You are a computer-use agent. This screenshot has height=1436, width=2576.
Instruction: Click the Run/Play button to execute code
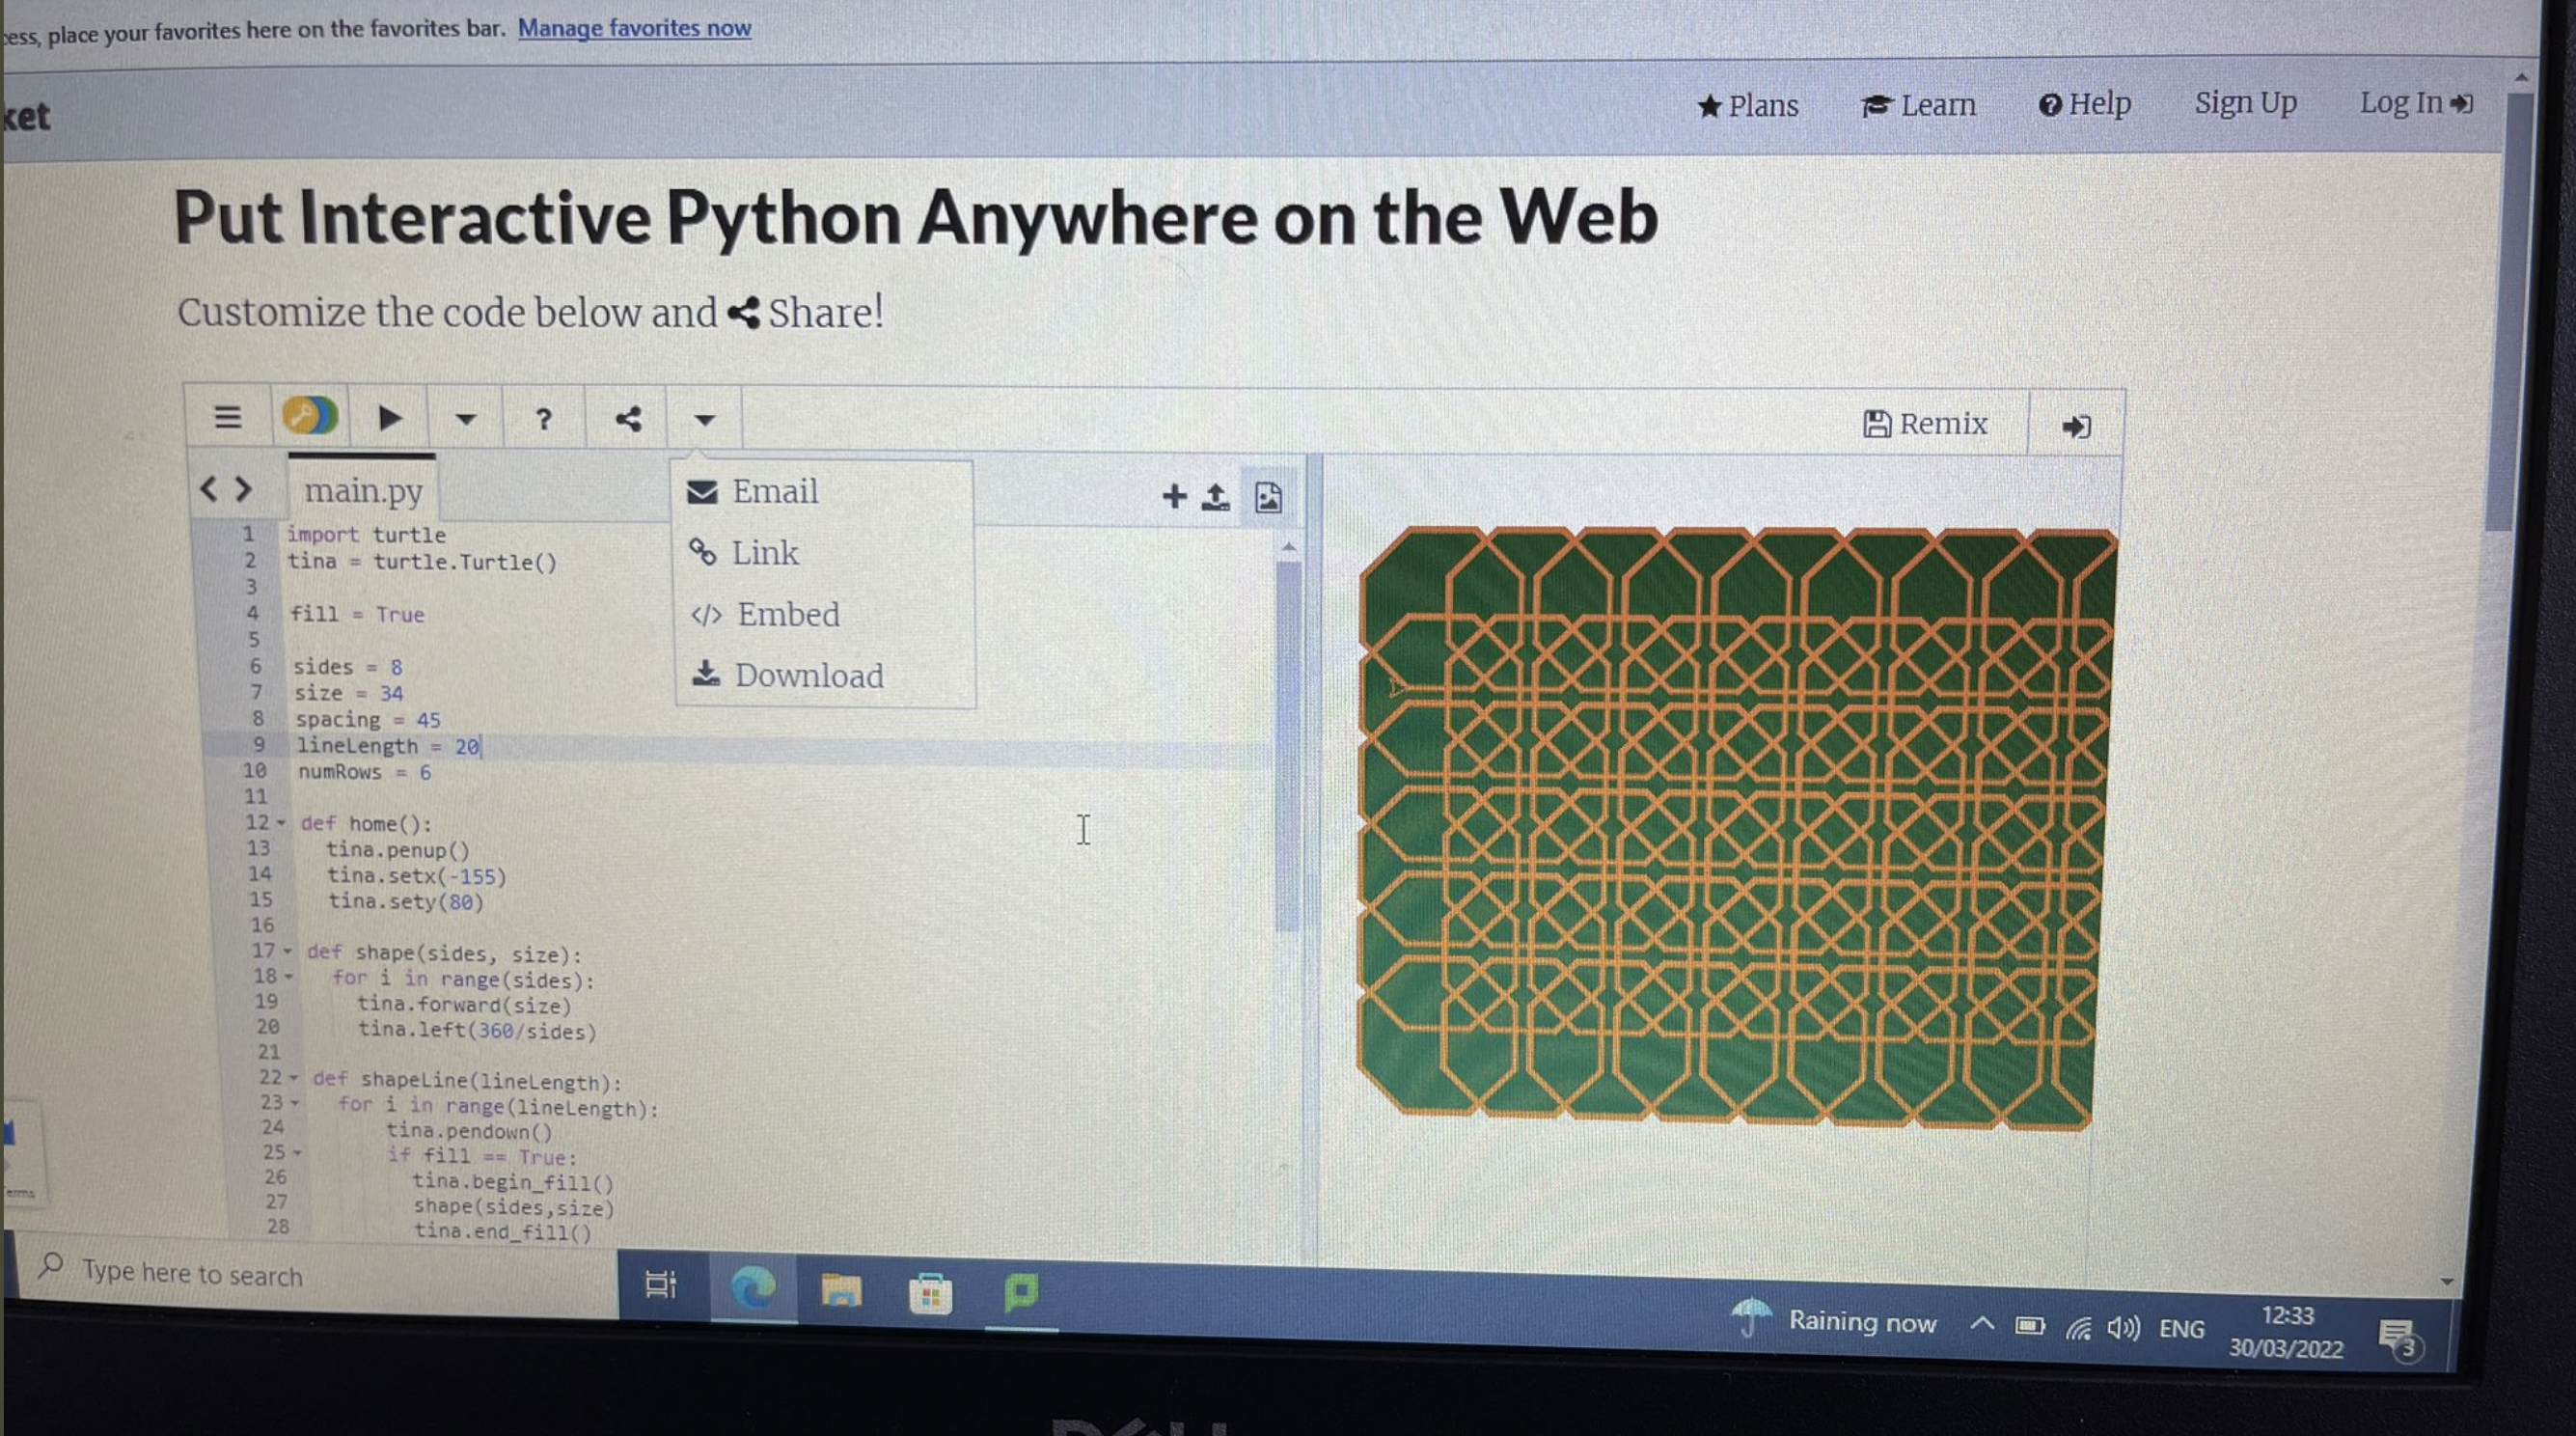[x=387, y=419]
